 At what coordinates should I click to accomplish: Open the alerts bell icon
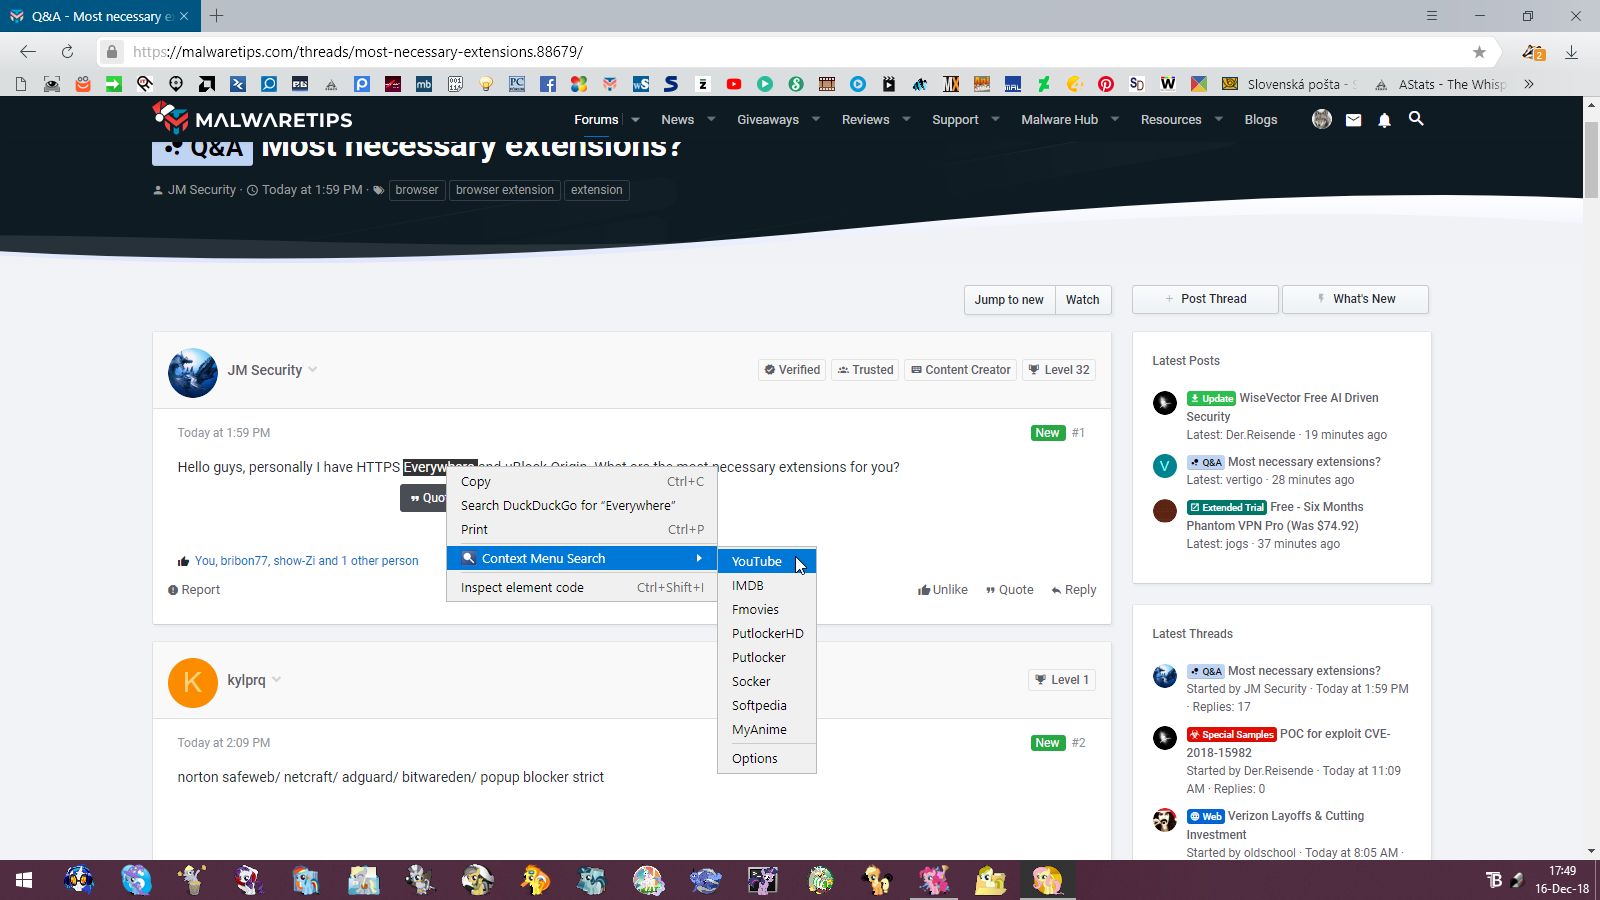point(1385,119)
